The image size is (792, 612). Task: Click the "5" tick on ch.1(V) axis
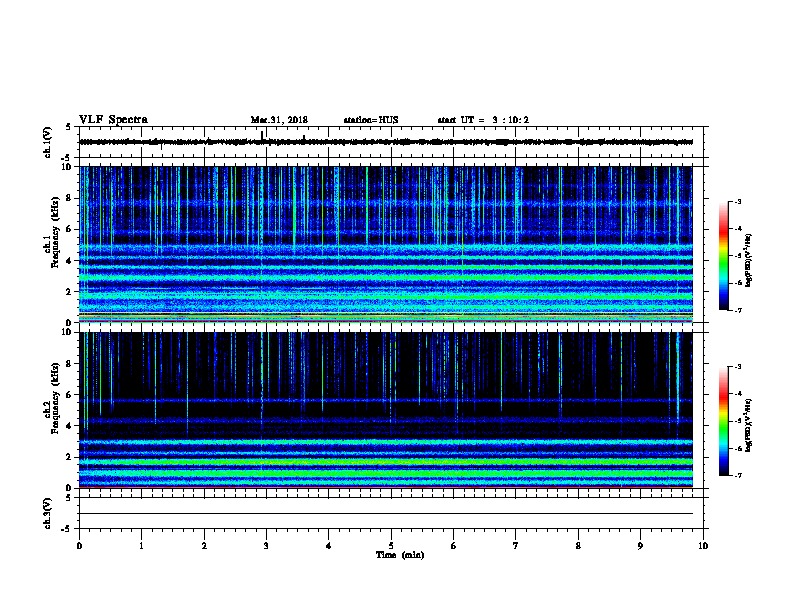point(68,127)
